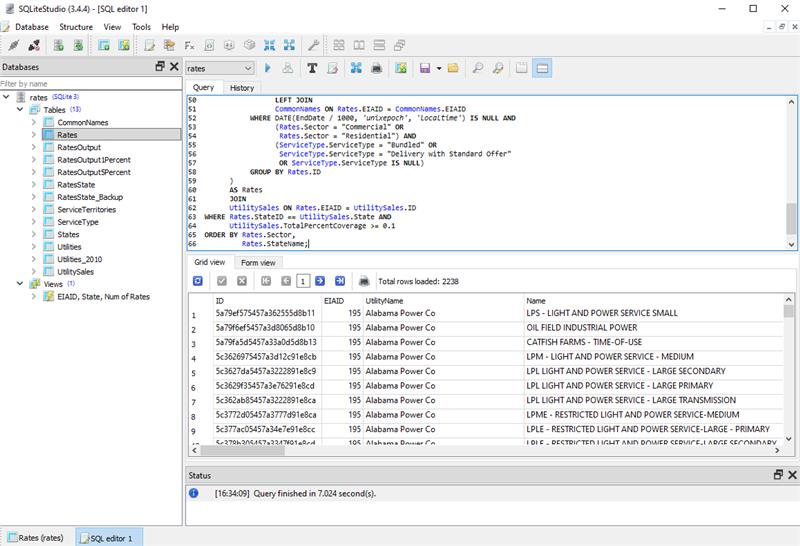Open SQL file with the folder icon

452,68
